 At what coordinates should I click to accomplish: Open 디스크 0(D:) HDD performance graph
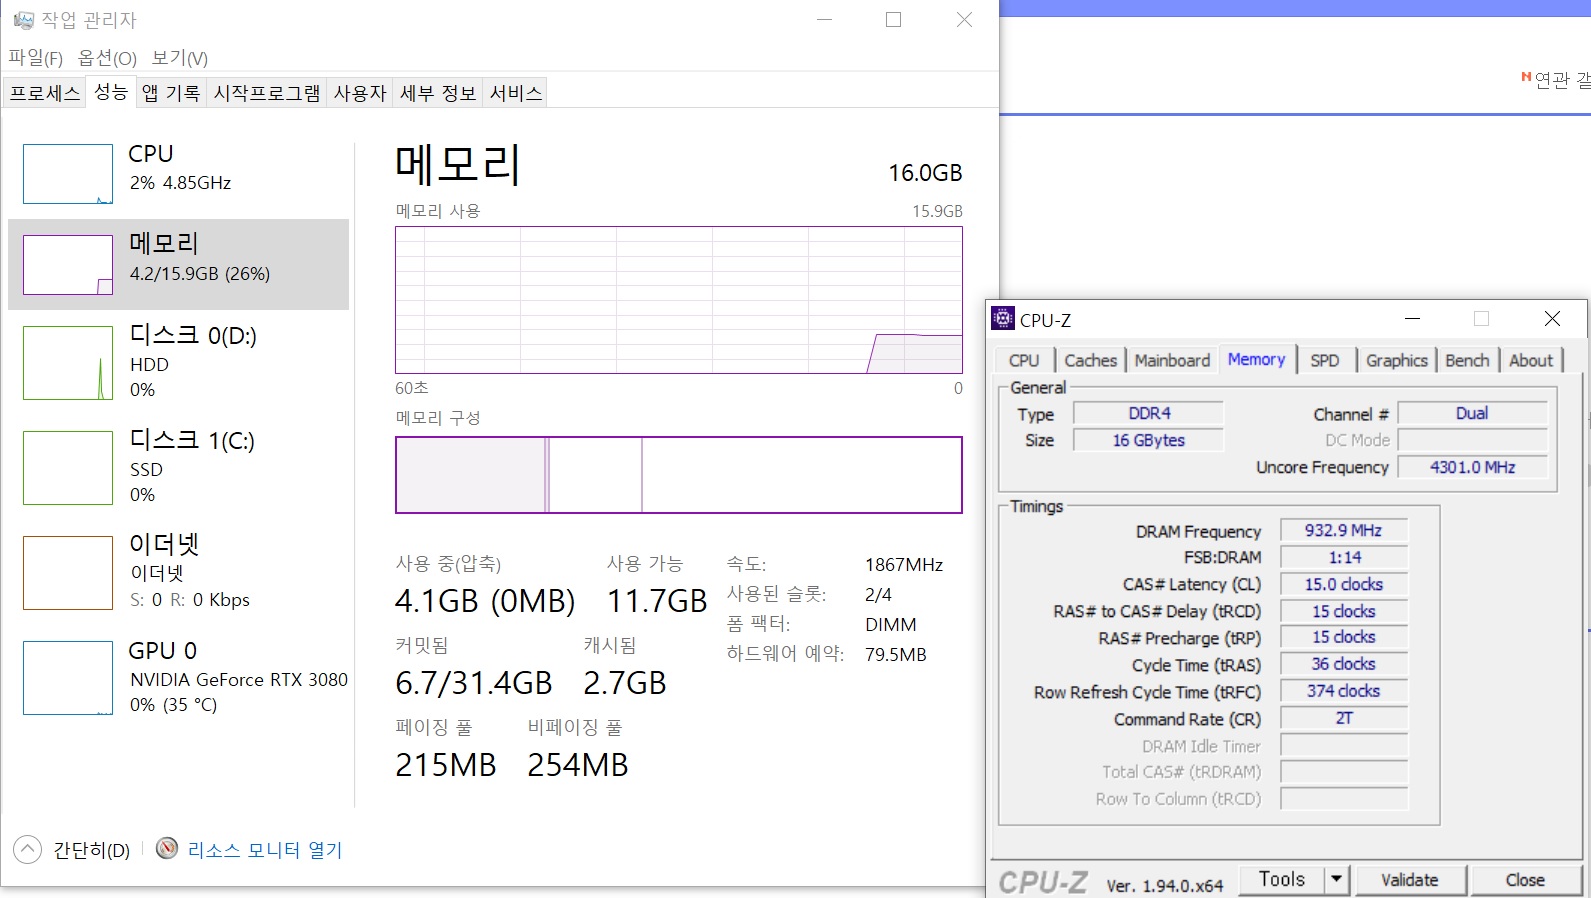coord(68,363)
